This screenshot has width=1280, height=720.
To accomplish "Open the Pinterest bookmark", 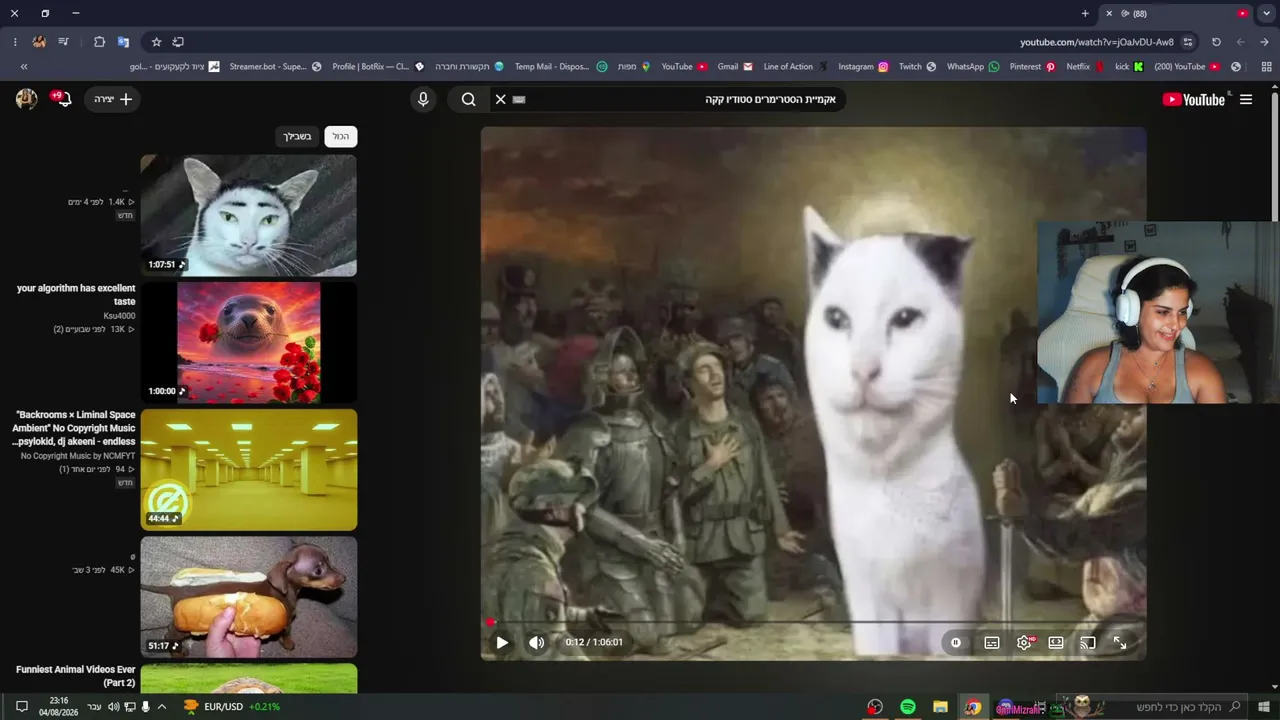I will click(x=1033, y=67).
